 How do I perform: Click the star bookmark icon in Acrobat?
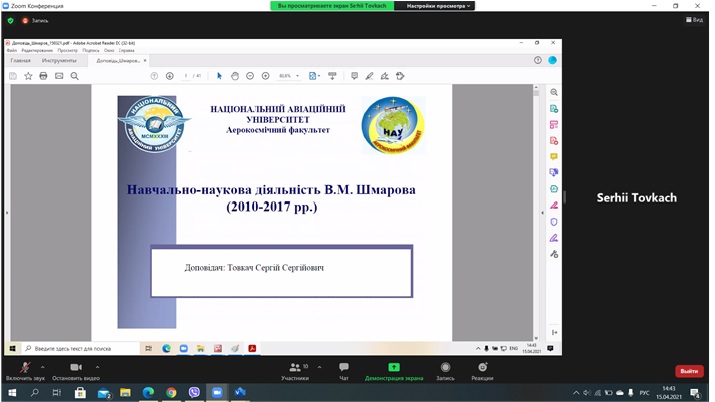[x=28, y=76]
